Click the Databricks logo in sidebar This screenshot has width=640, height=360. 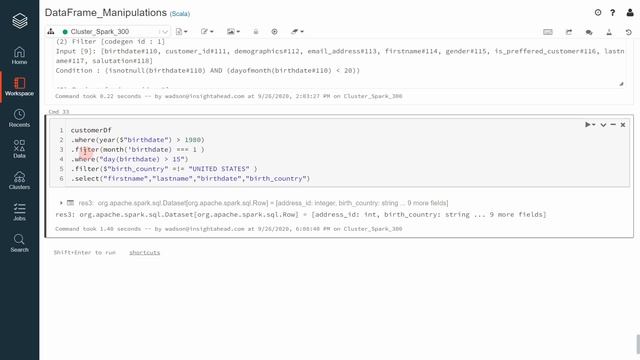(20, 21)
